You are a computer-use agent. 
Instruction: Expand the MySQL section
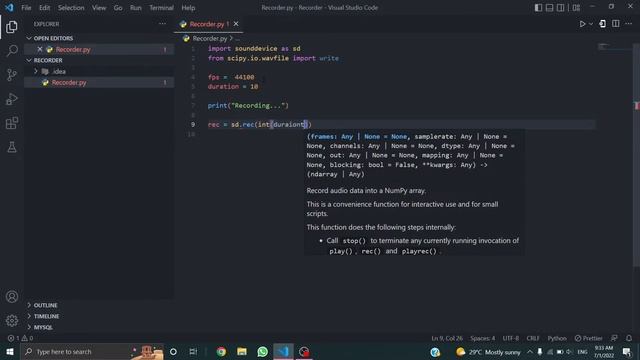tap(43, 327)
